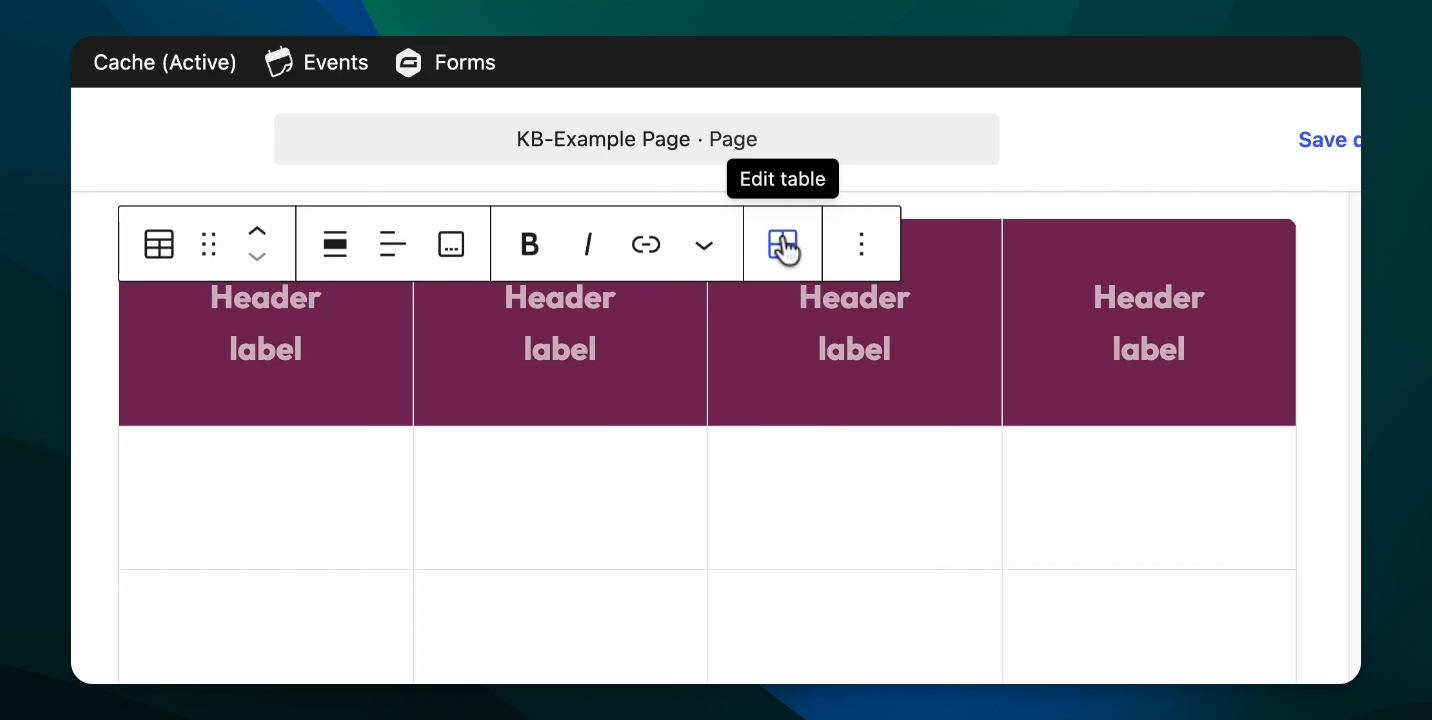Screen dimensions: 1432x720
Task: Apply italic formatting
Action: (x=588, y=244)
